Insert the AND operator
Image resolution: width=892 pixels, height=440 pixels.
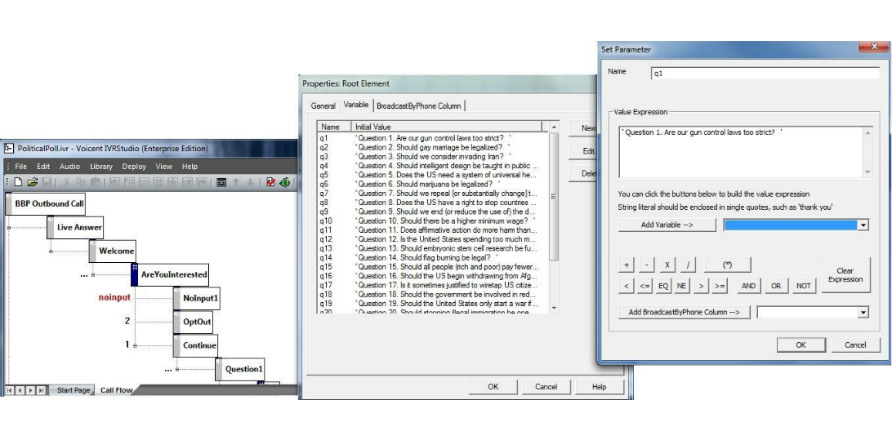(x=748, y=286)
